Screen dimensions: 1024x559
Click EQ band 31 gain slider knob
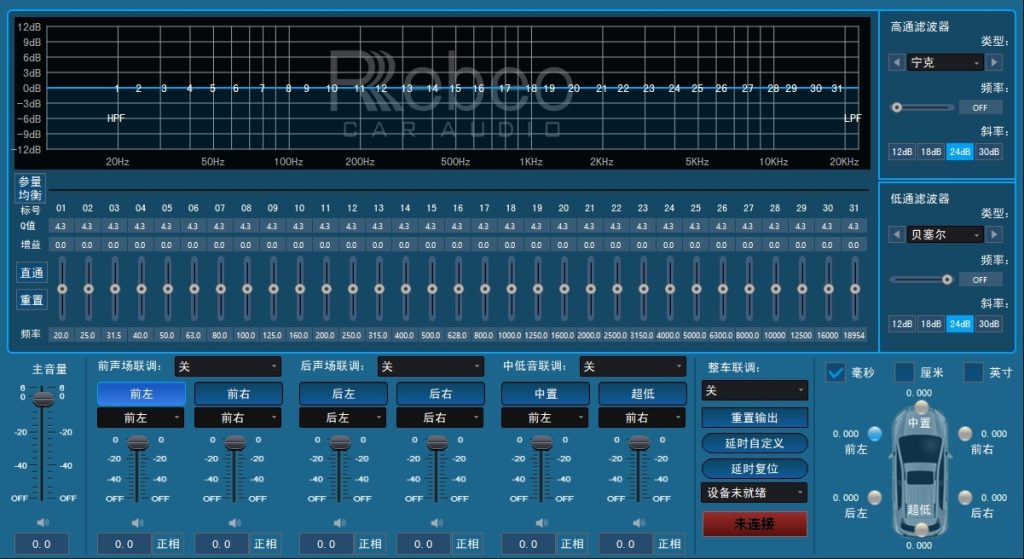(854, 289)
